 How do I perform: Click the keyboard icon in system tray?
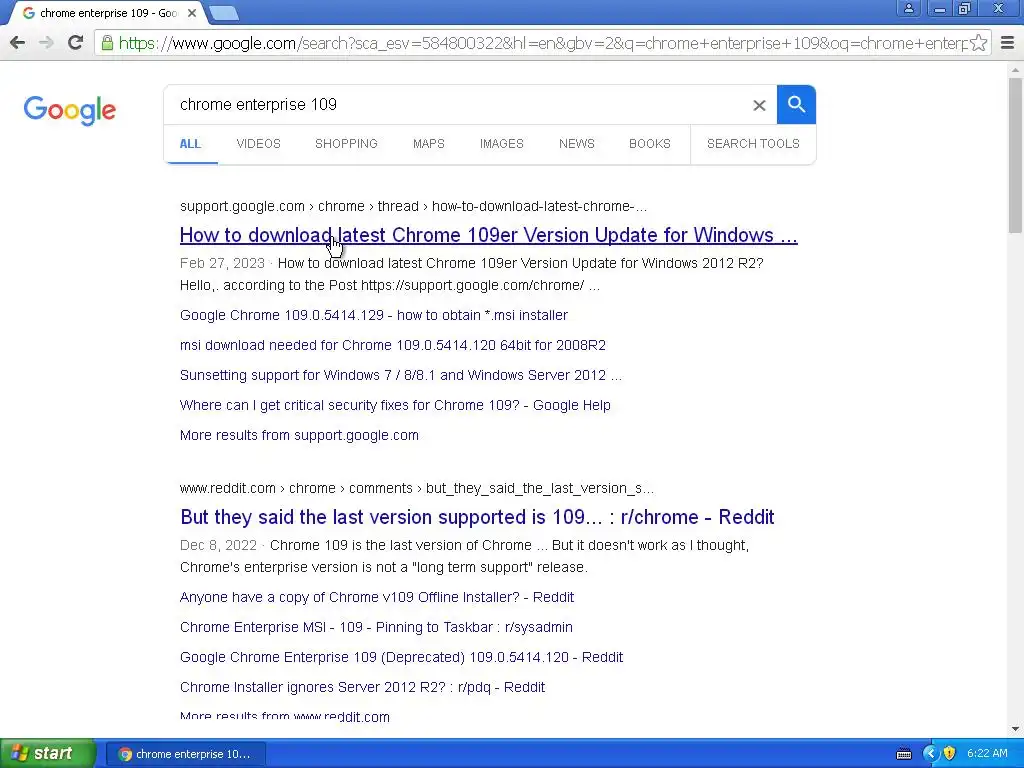pyautogui.click(x=904, y=754)
